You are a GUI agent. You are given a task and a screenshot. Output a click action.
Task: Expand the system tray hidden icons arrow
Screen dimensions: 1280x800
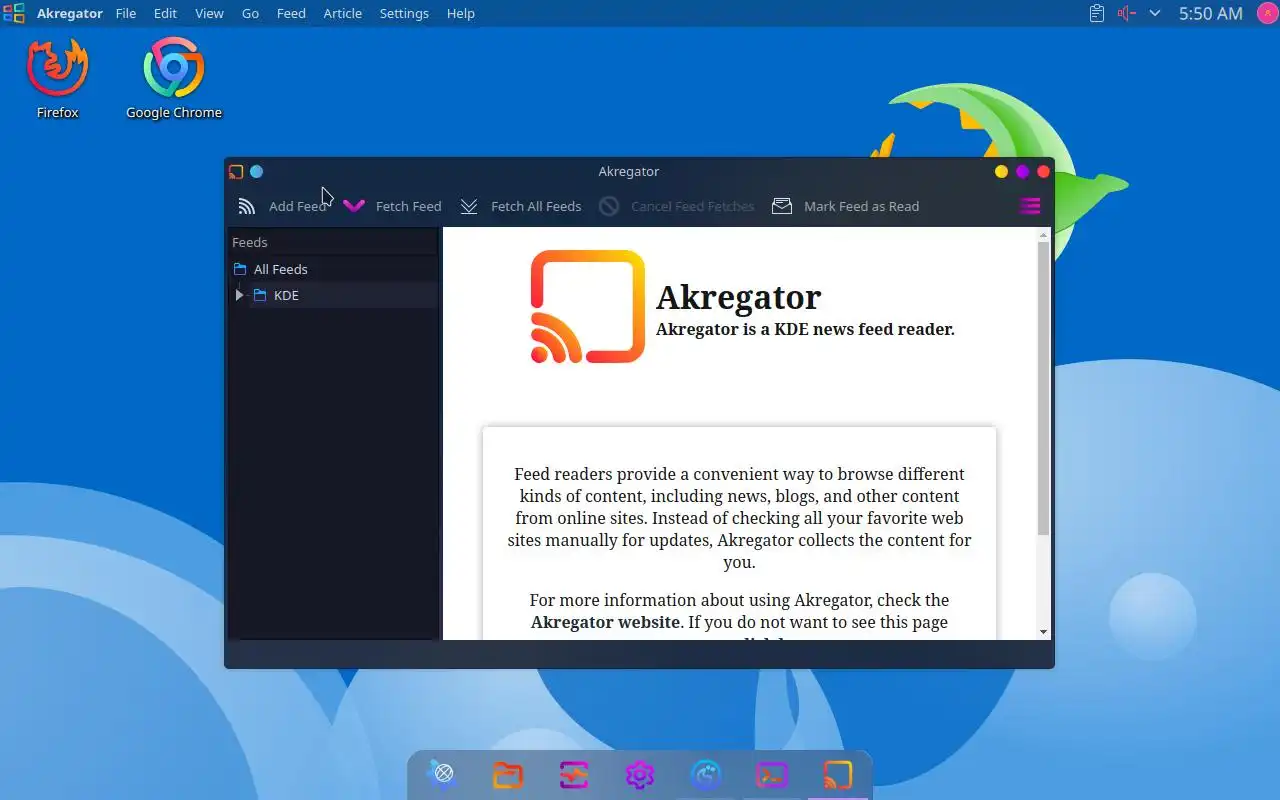point(1155,13)
